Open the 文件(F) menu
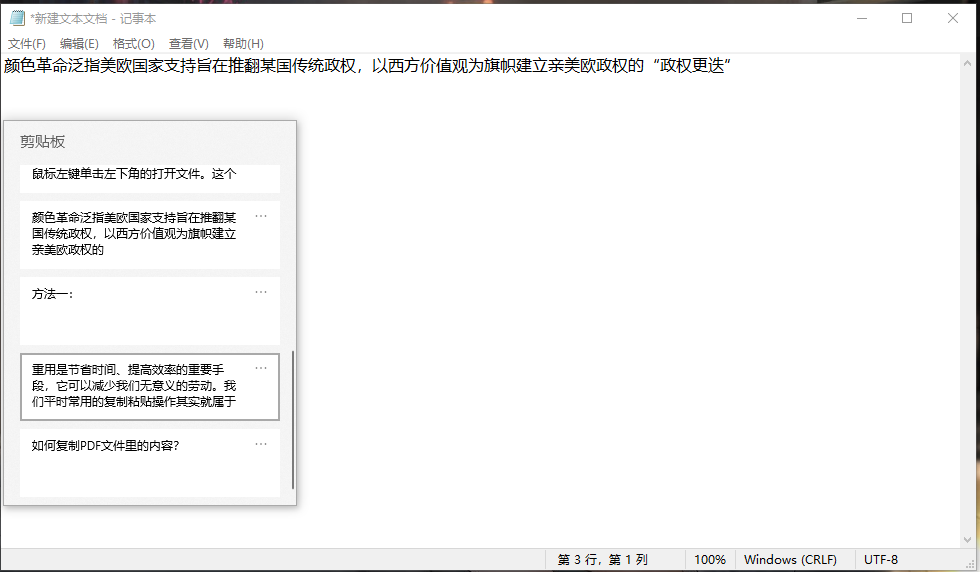The width and height of the screenshot is (980, 572). [x=27, y=44]
